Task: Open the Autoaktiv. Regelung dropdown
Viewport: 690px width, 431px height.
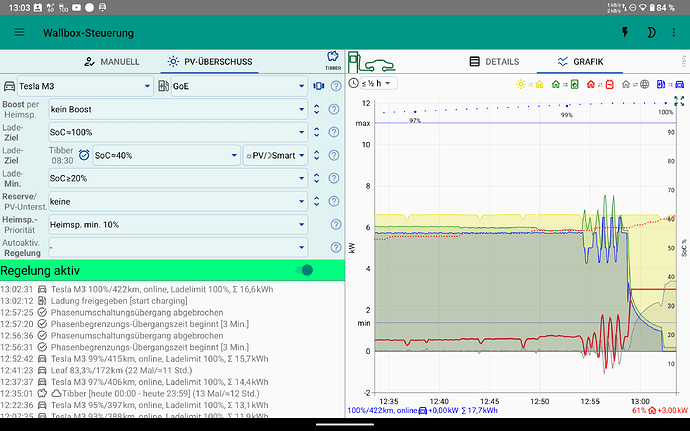Action: pyautogui.click(x=178, y=247)
